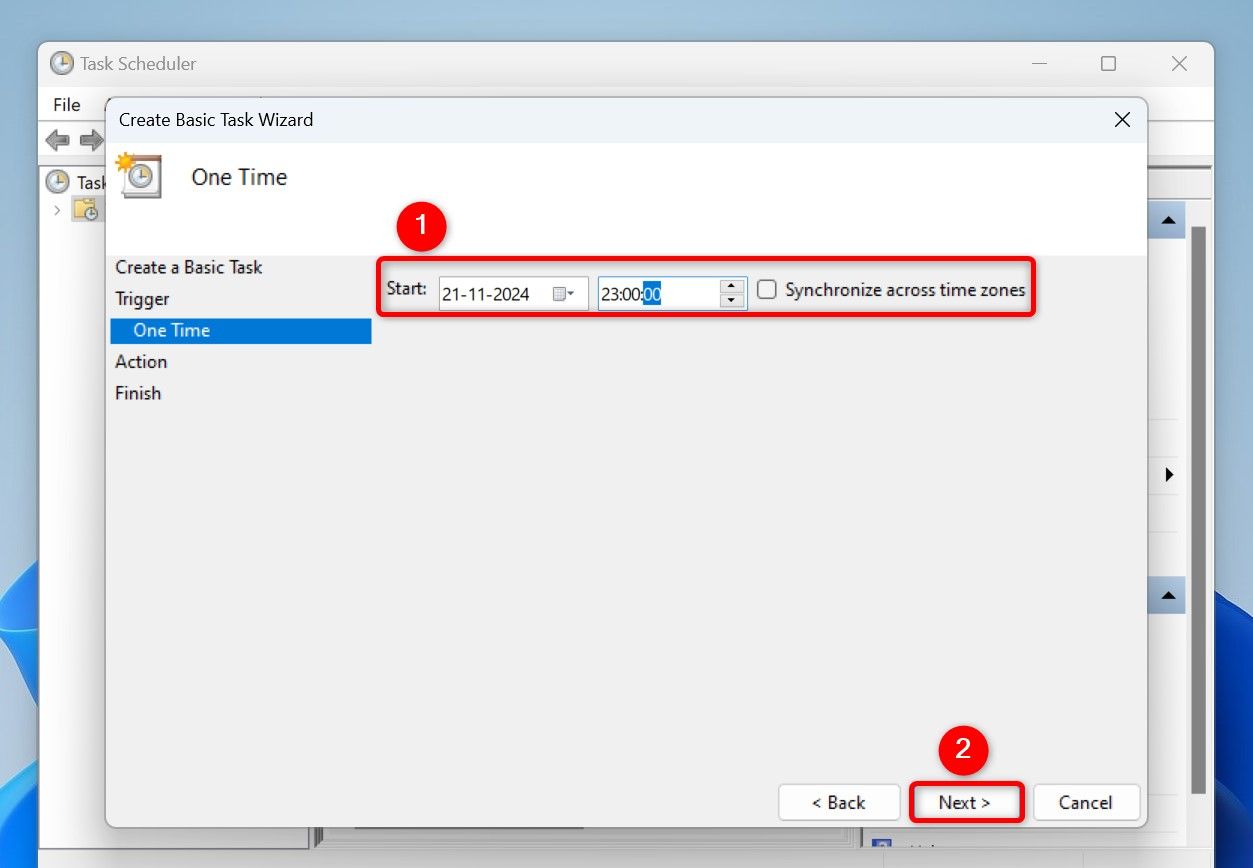The height and width of the screenshot is (868, 1253).
Task: Increase time with the up spinner arrow
Action: 732,286
